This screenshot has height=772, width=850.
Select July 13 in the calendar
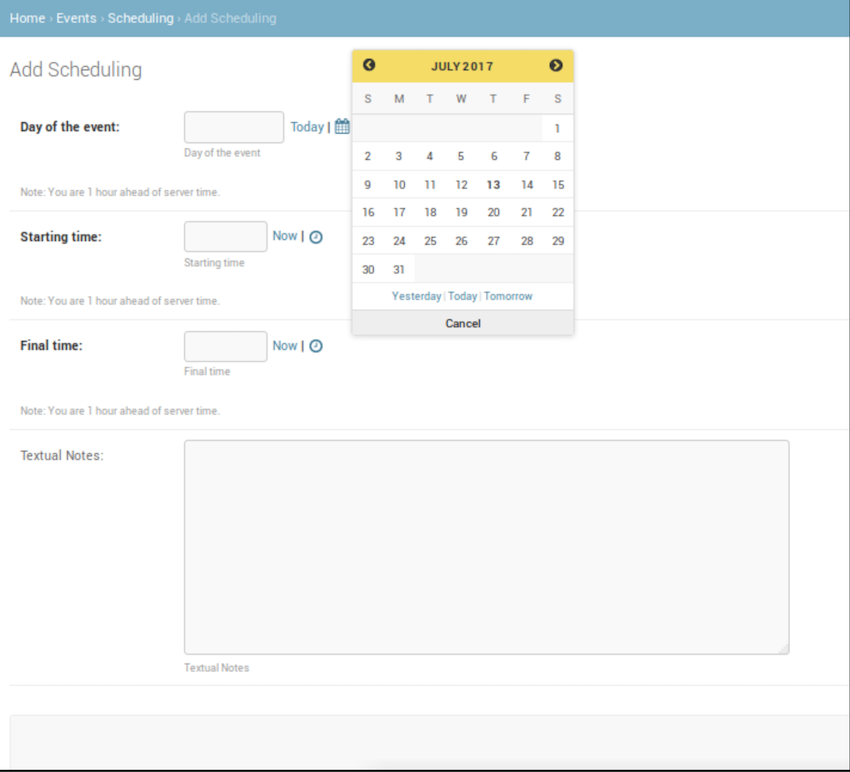pyautogui.click(x=493, y=185)
